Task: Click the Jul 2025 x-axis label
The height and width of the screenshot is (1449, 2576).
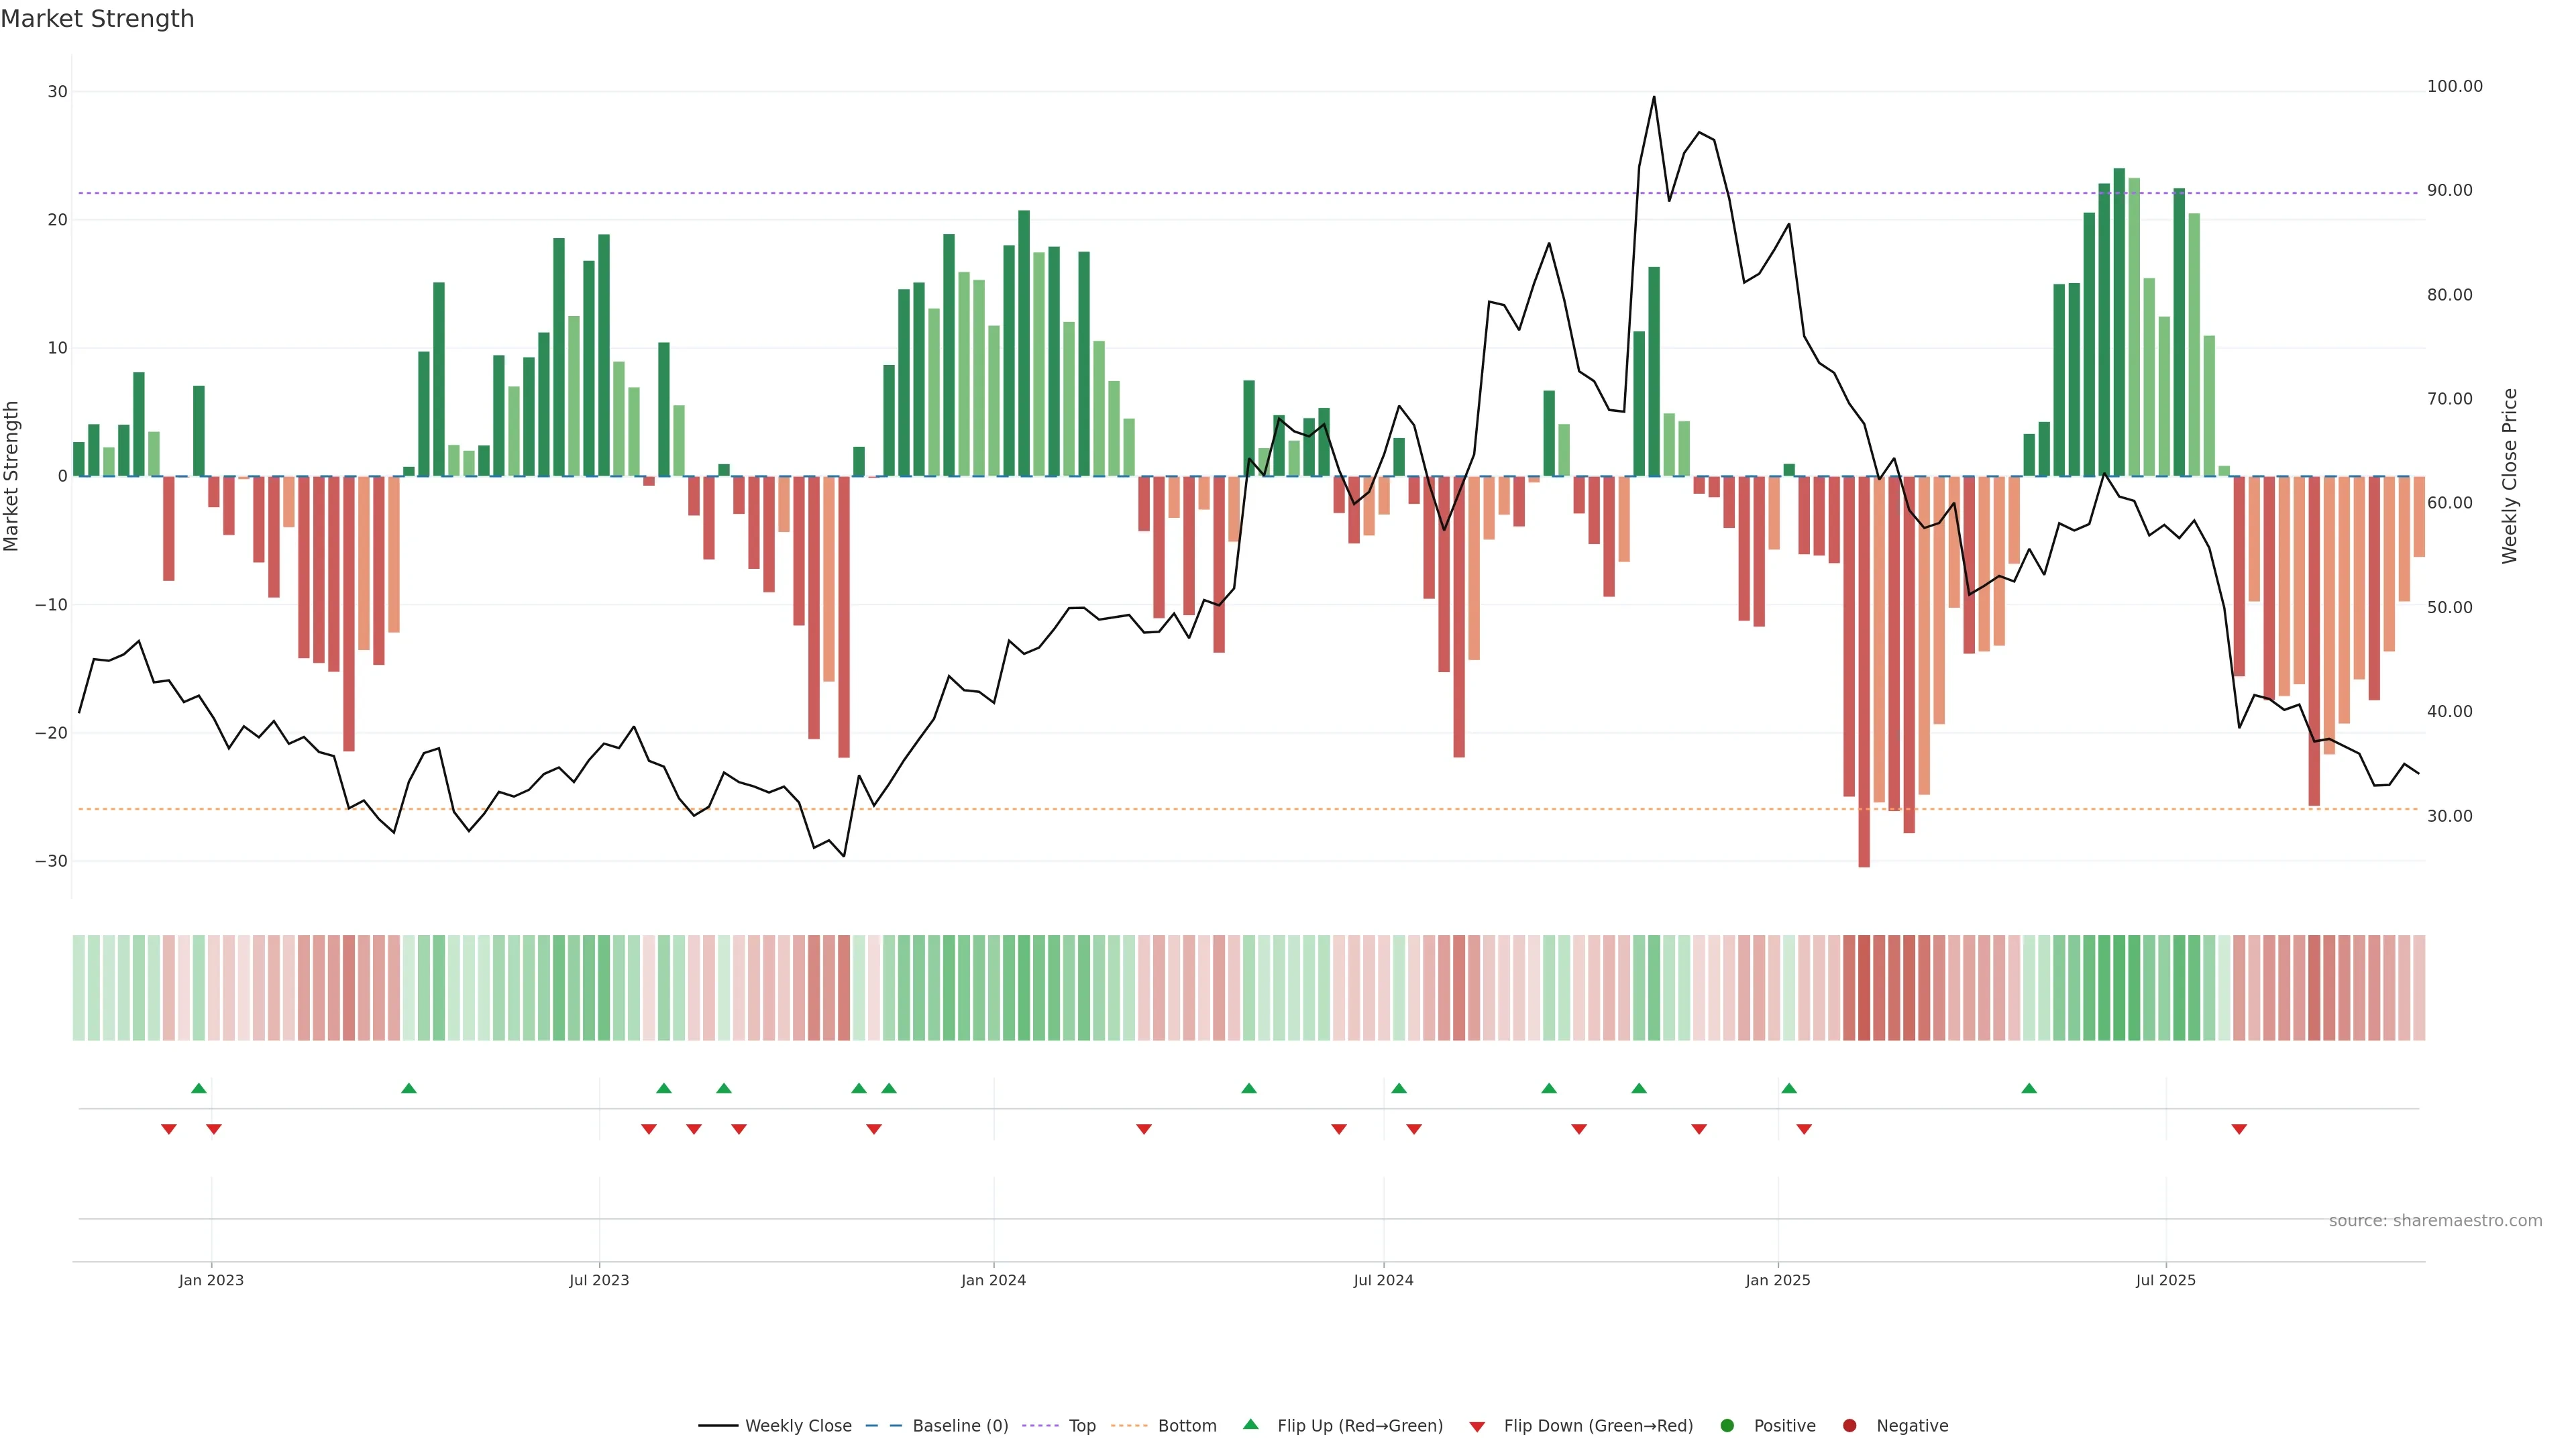Action: coord(2165,1280)
